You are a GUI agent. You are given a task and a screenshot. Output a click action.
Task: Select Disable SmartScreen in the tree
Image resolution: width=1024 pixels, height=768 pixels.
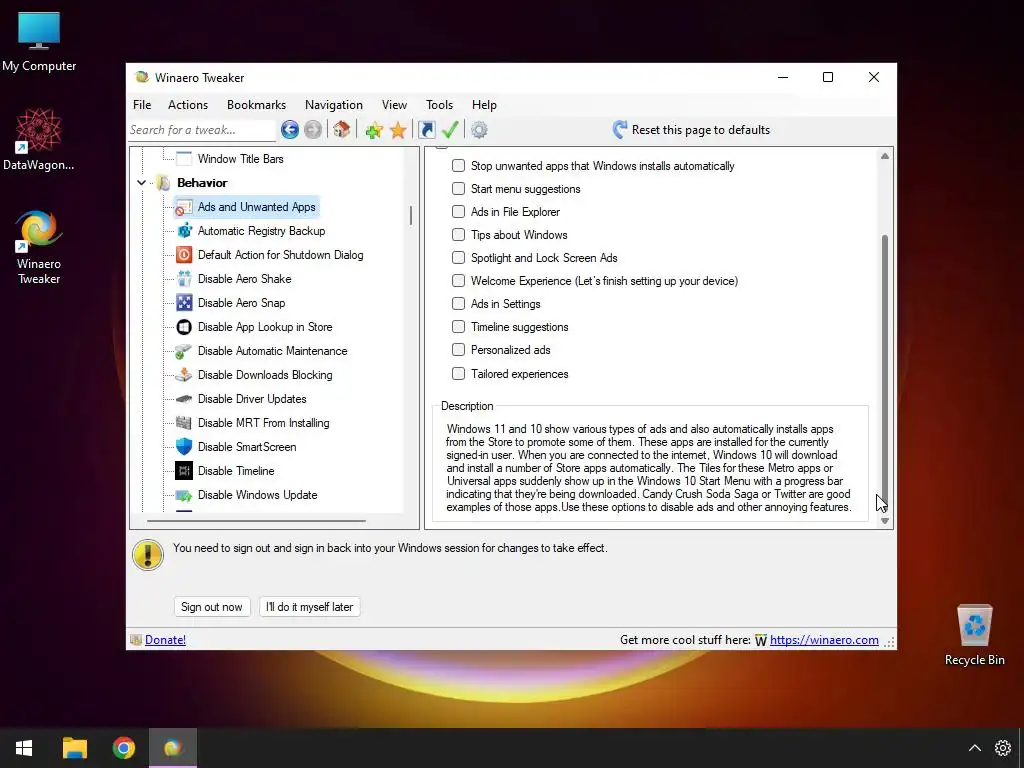point(247,447)
